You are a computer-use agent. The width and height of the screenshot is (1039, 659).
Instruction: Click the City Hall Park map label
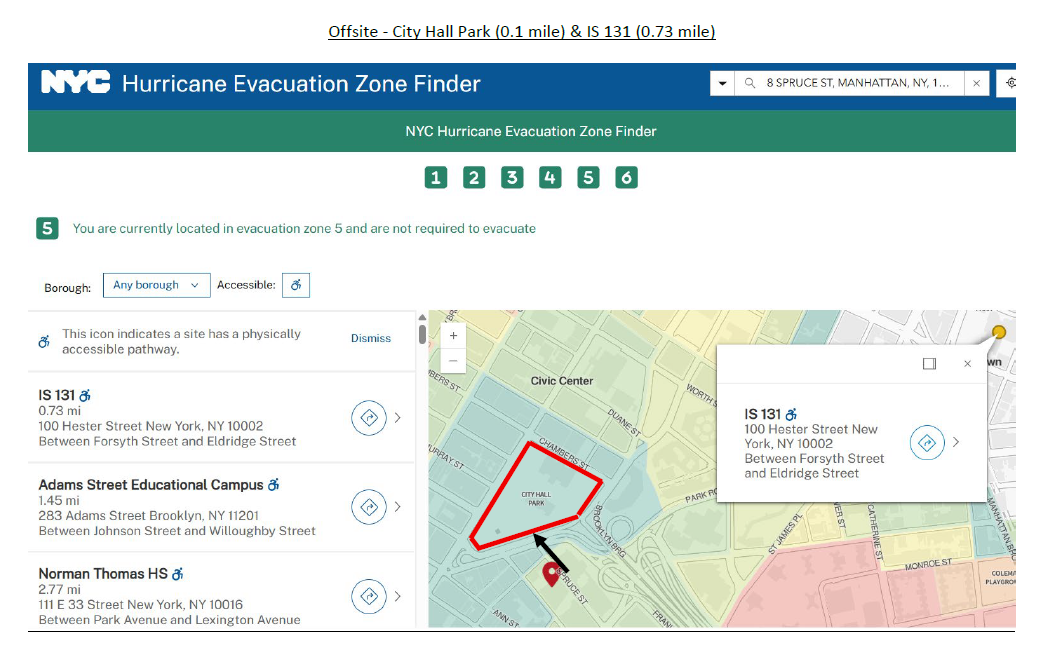[536, 499]
